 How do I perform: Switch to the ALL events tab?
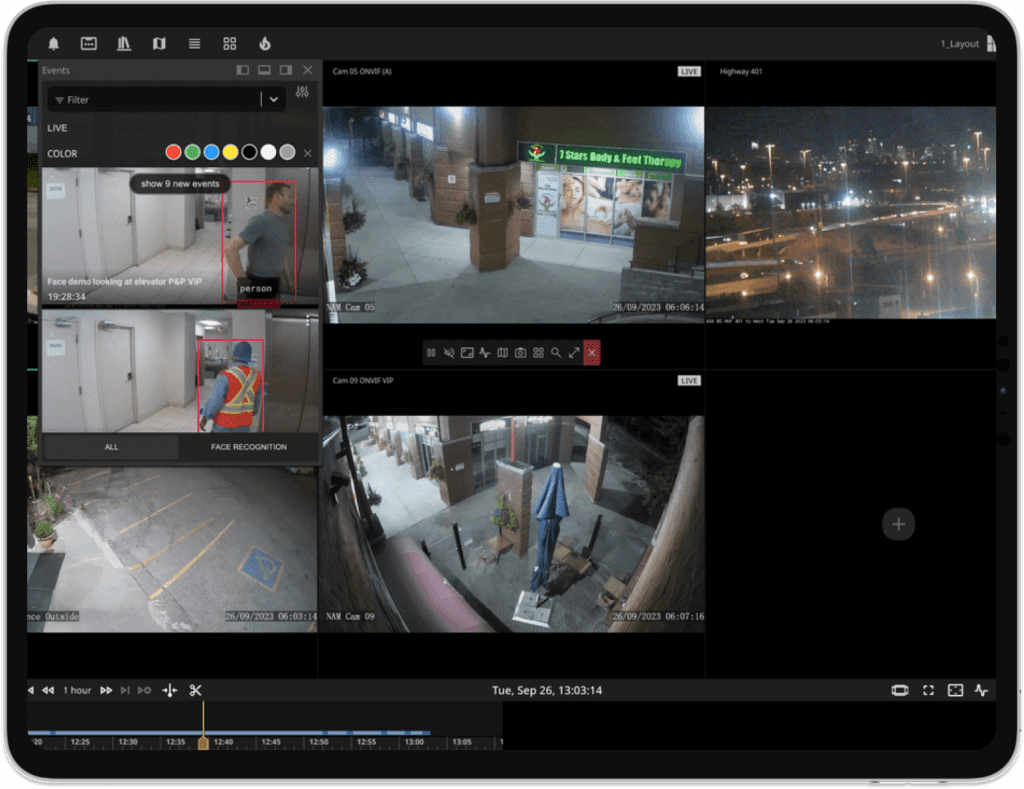pyautogui.click(x=111, y=447)
